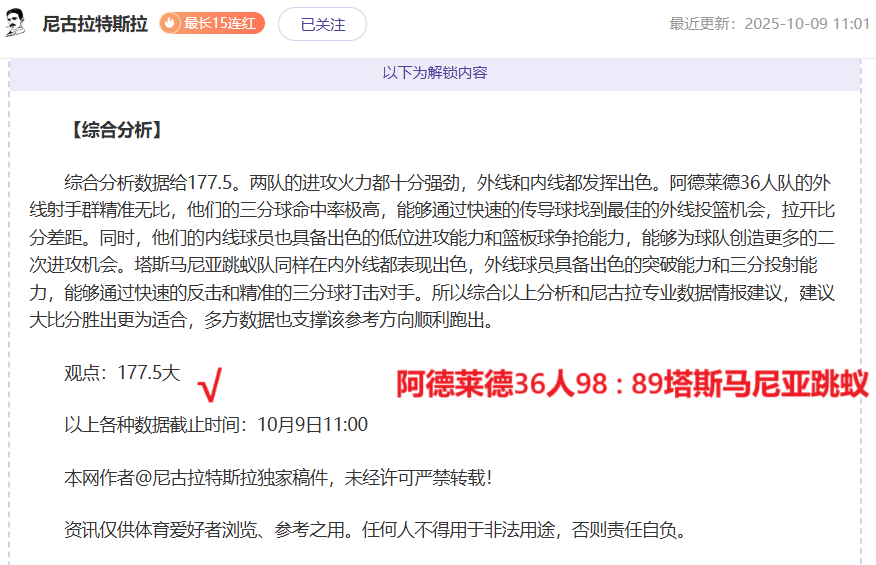
Task: Click the disclaimer line starting with 资讯仅供体育爱好者
Action: click(376, 530)
